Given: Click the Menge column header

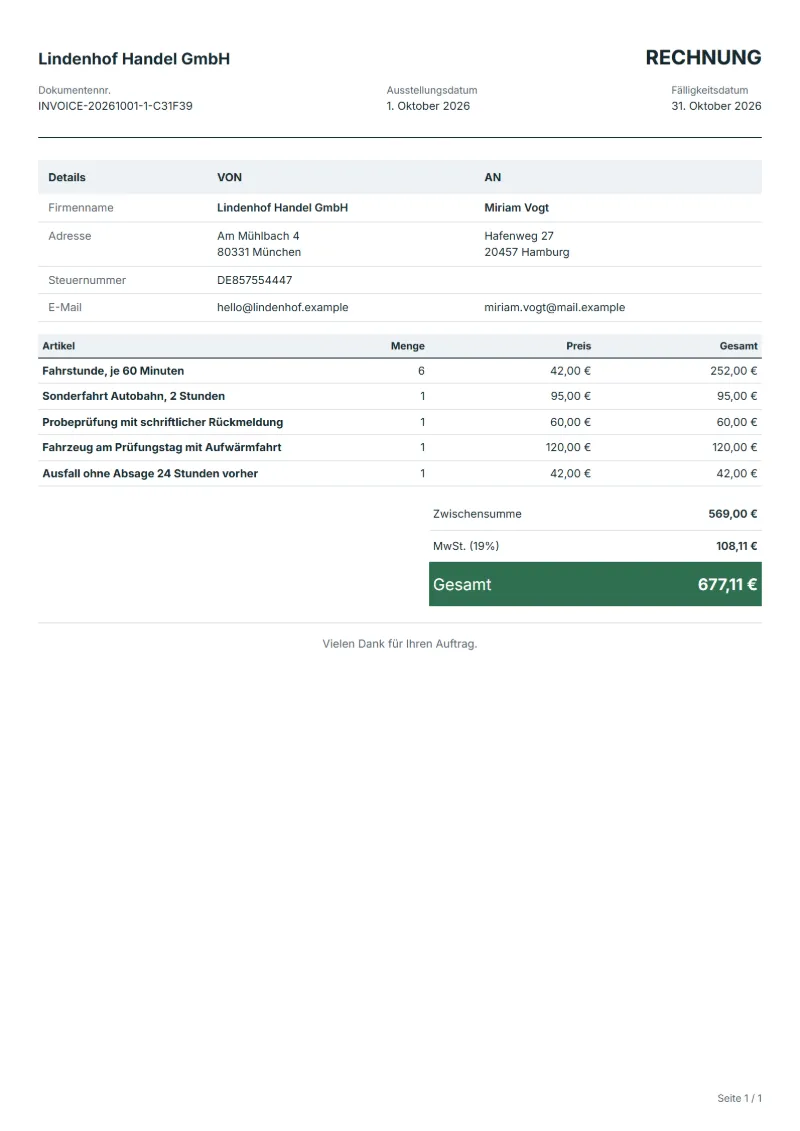Looking at the screenshot, I should 408,346.
